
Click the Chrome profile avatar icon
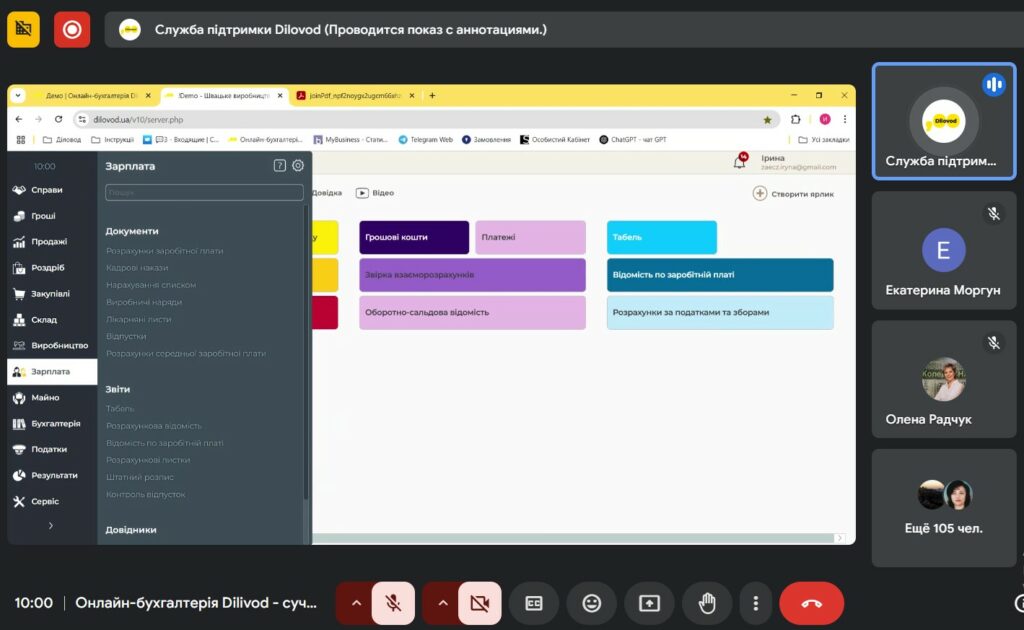point(825,119)
